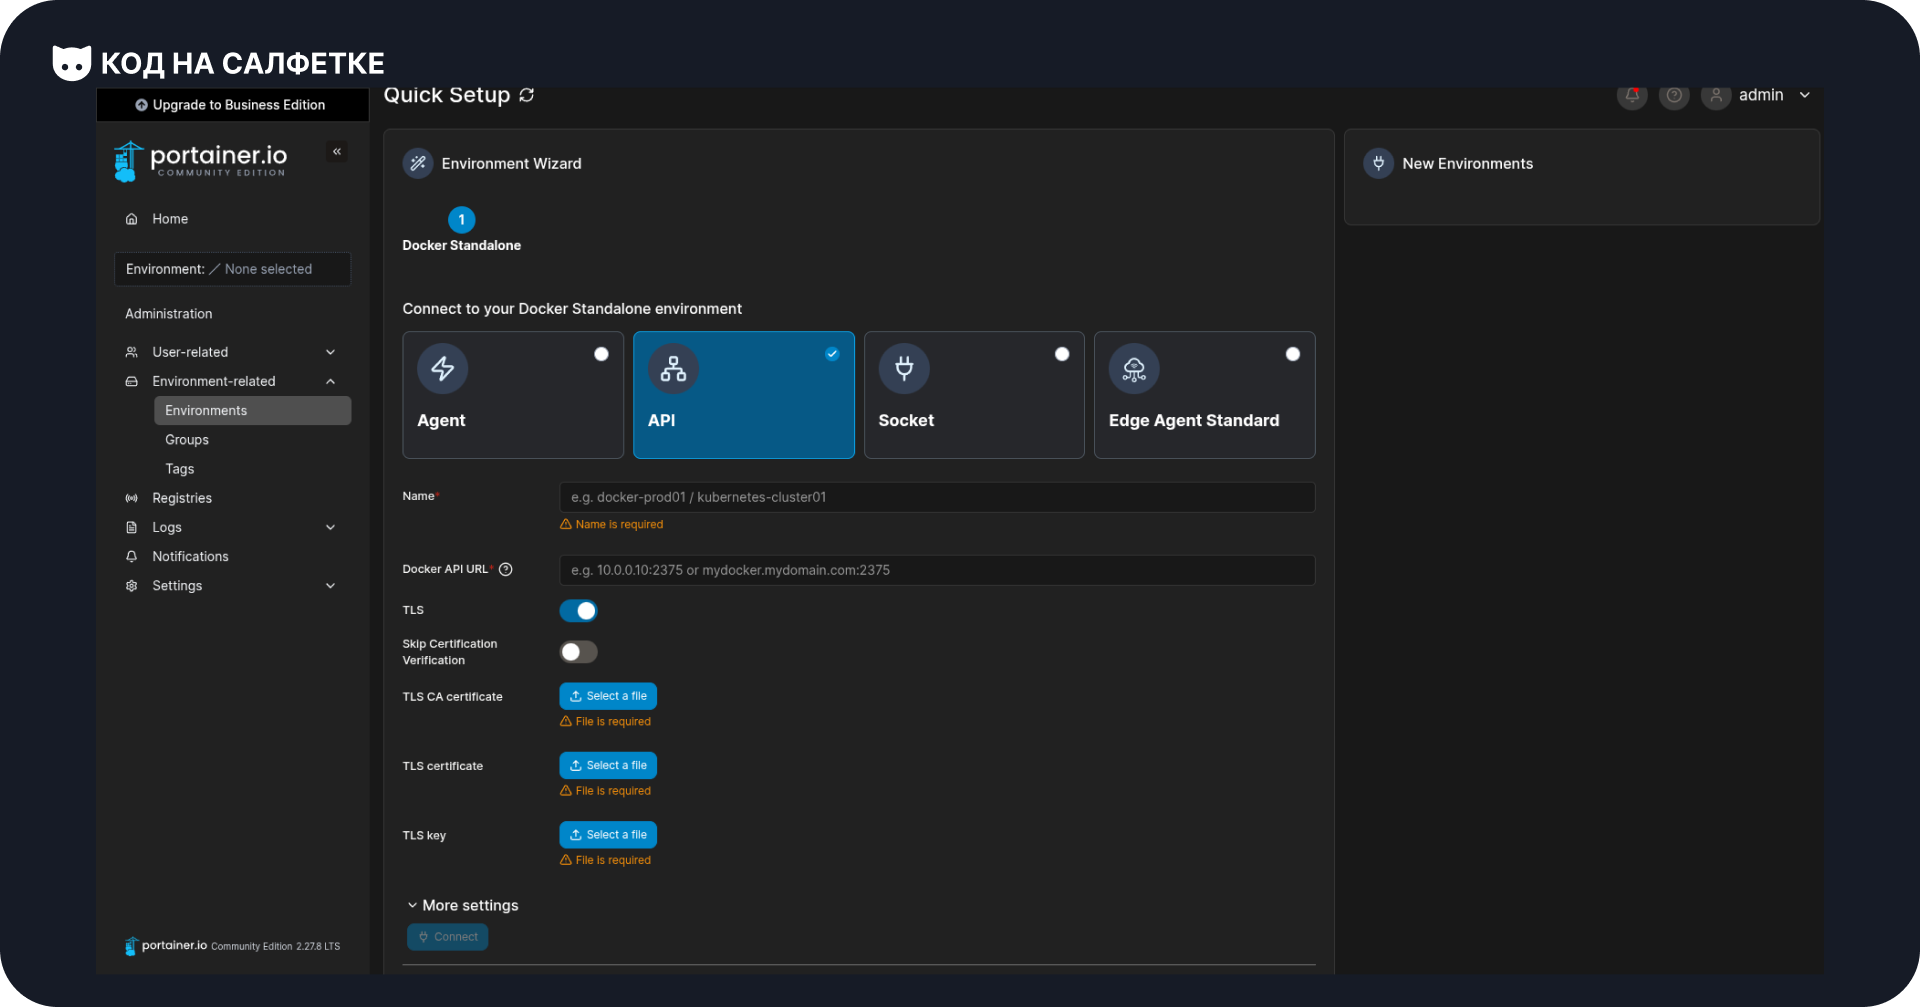Open the admin dropdown arrow

[x=1805, y=95]
